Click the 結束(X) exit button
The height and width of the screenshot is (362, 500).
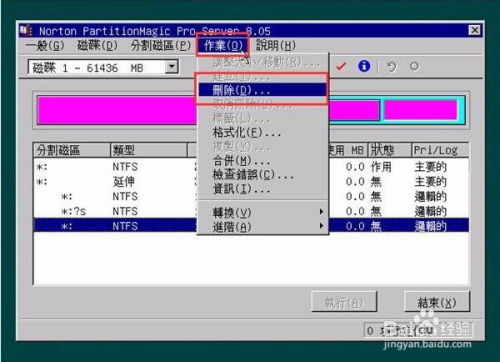click(x=437, y=302)
